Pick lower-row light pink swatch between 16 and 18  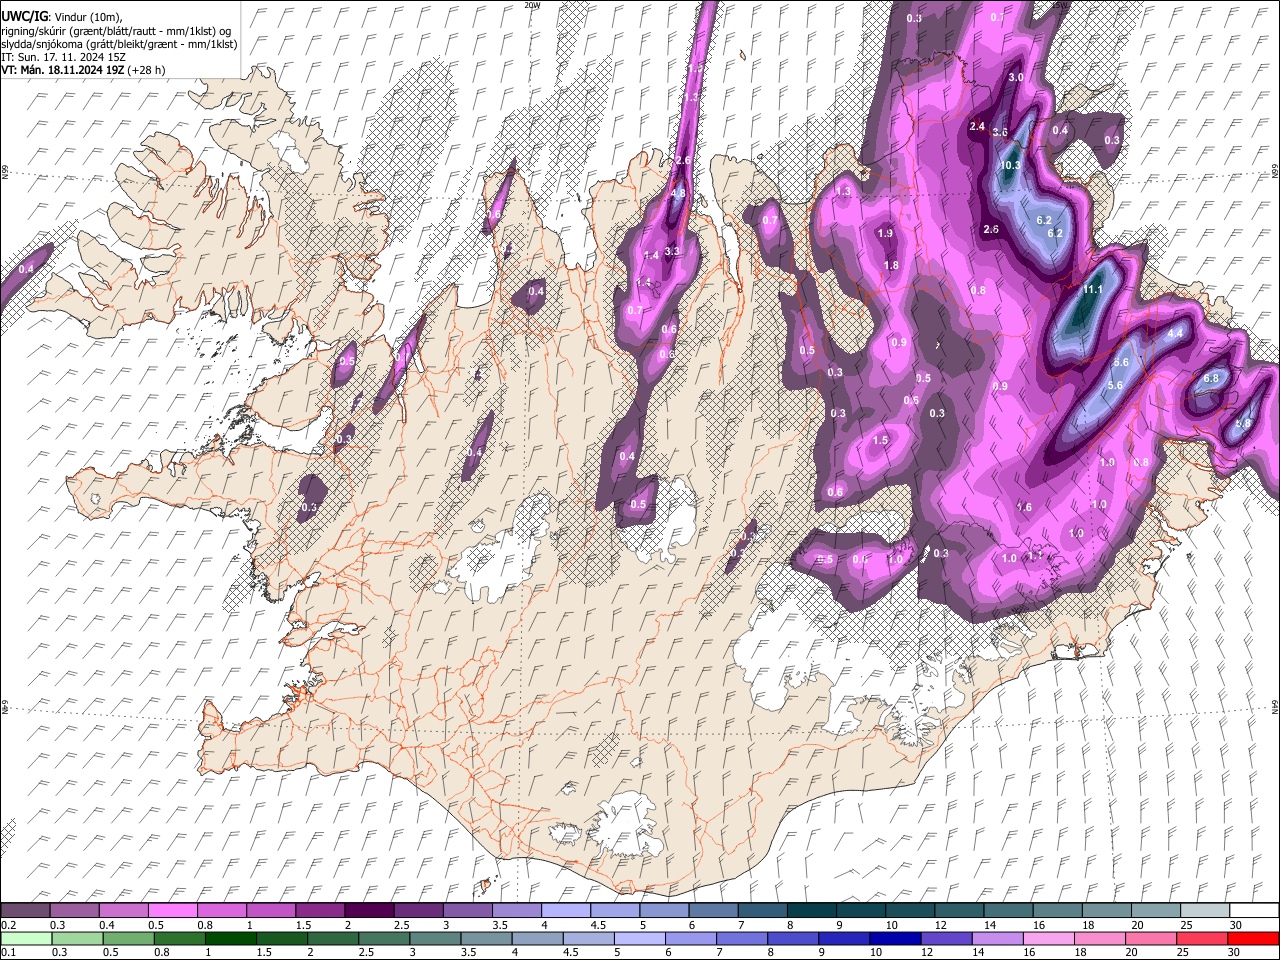tap(1047, 938)
